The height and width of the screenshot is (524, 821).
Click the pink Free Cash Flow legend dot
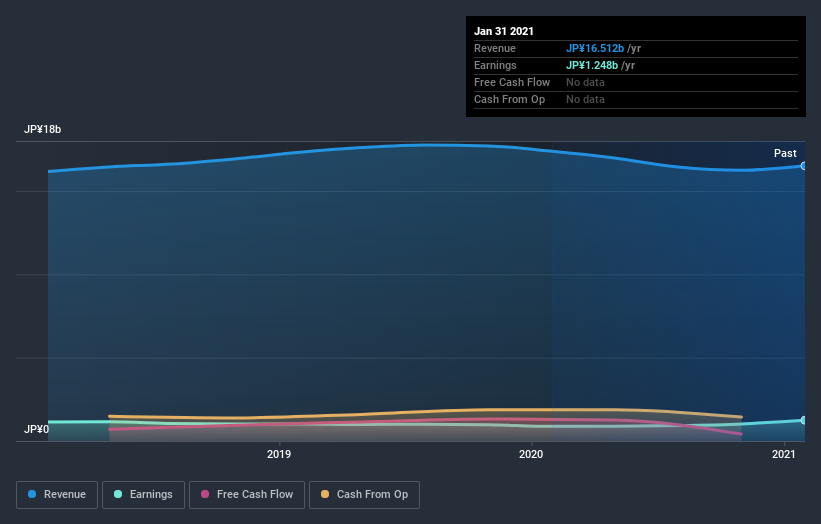point(205,494)
